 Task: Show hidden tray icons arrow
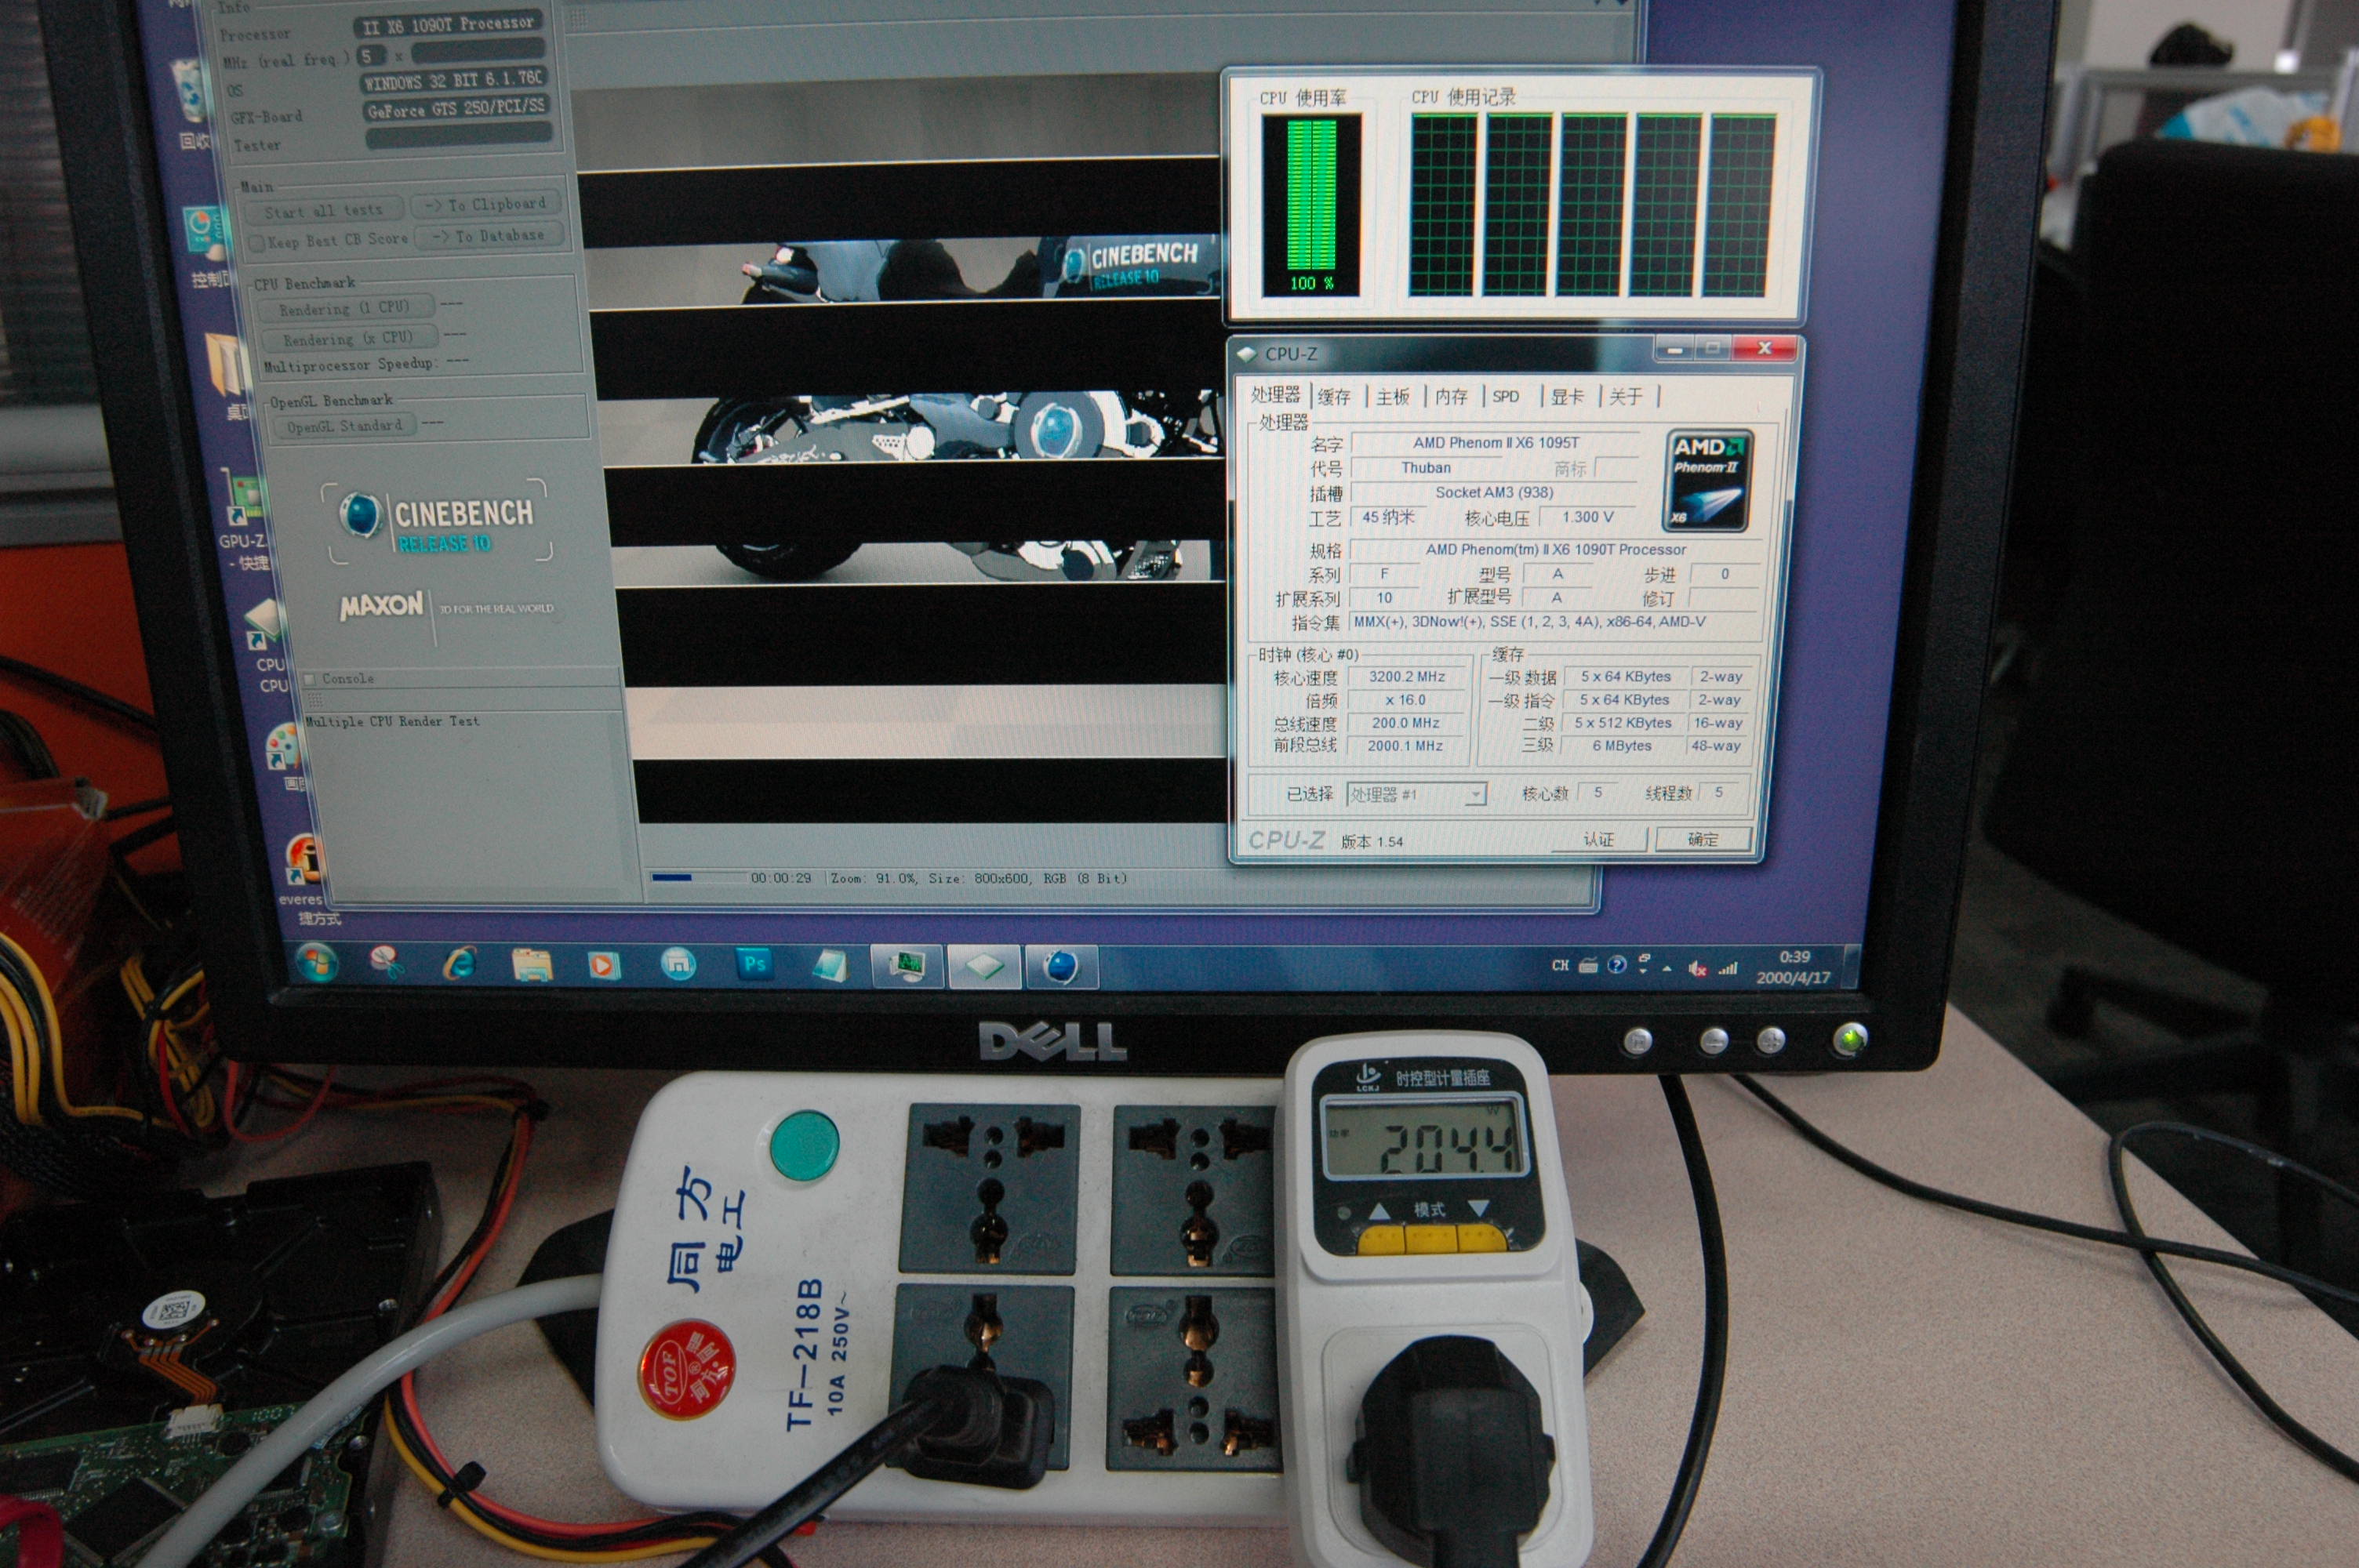point(1667,969)
